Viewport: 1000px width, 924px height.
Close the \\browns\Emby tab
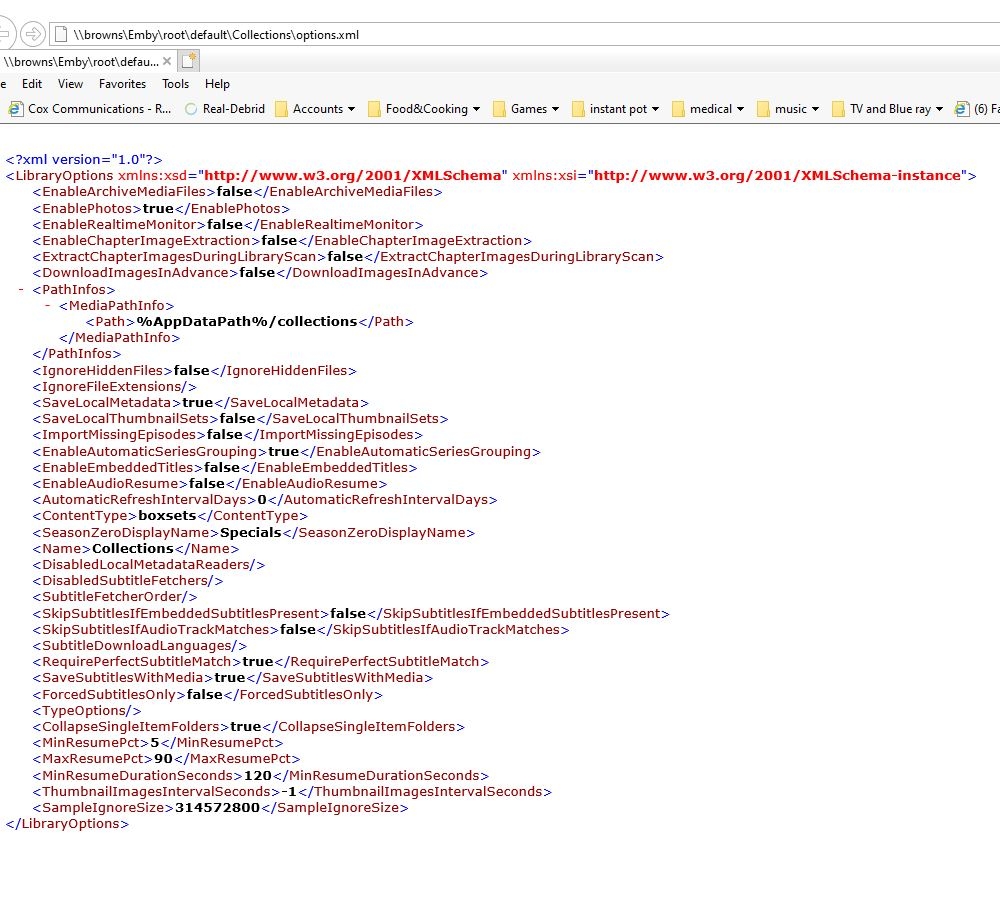(x=166, y=61)
